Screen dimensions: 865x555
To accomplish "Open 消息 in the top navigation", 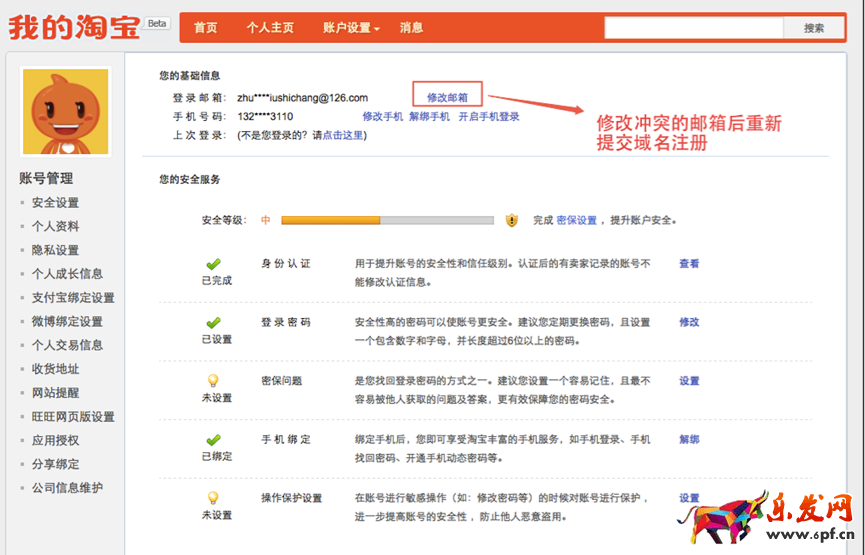I will (411, 28).
